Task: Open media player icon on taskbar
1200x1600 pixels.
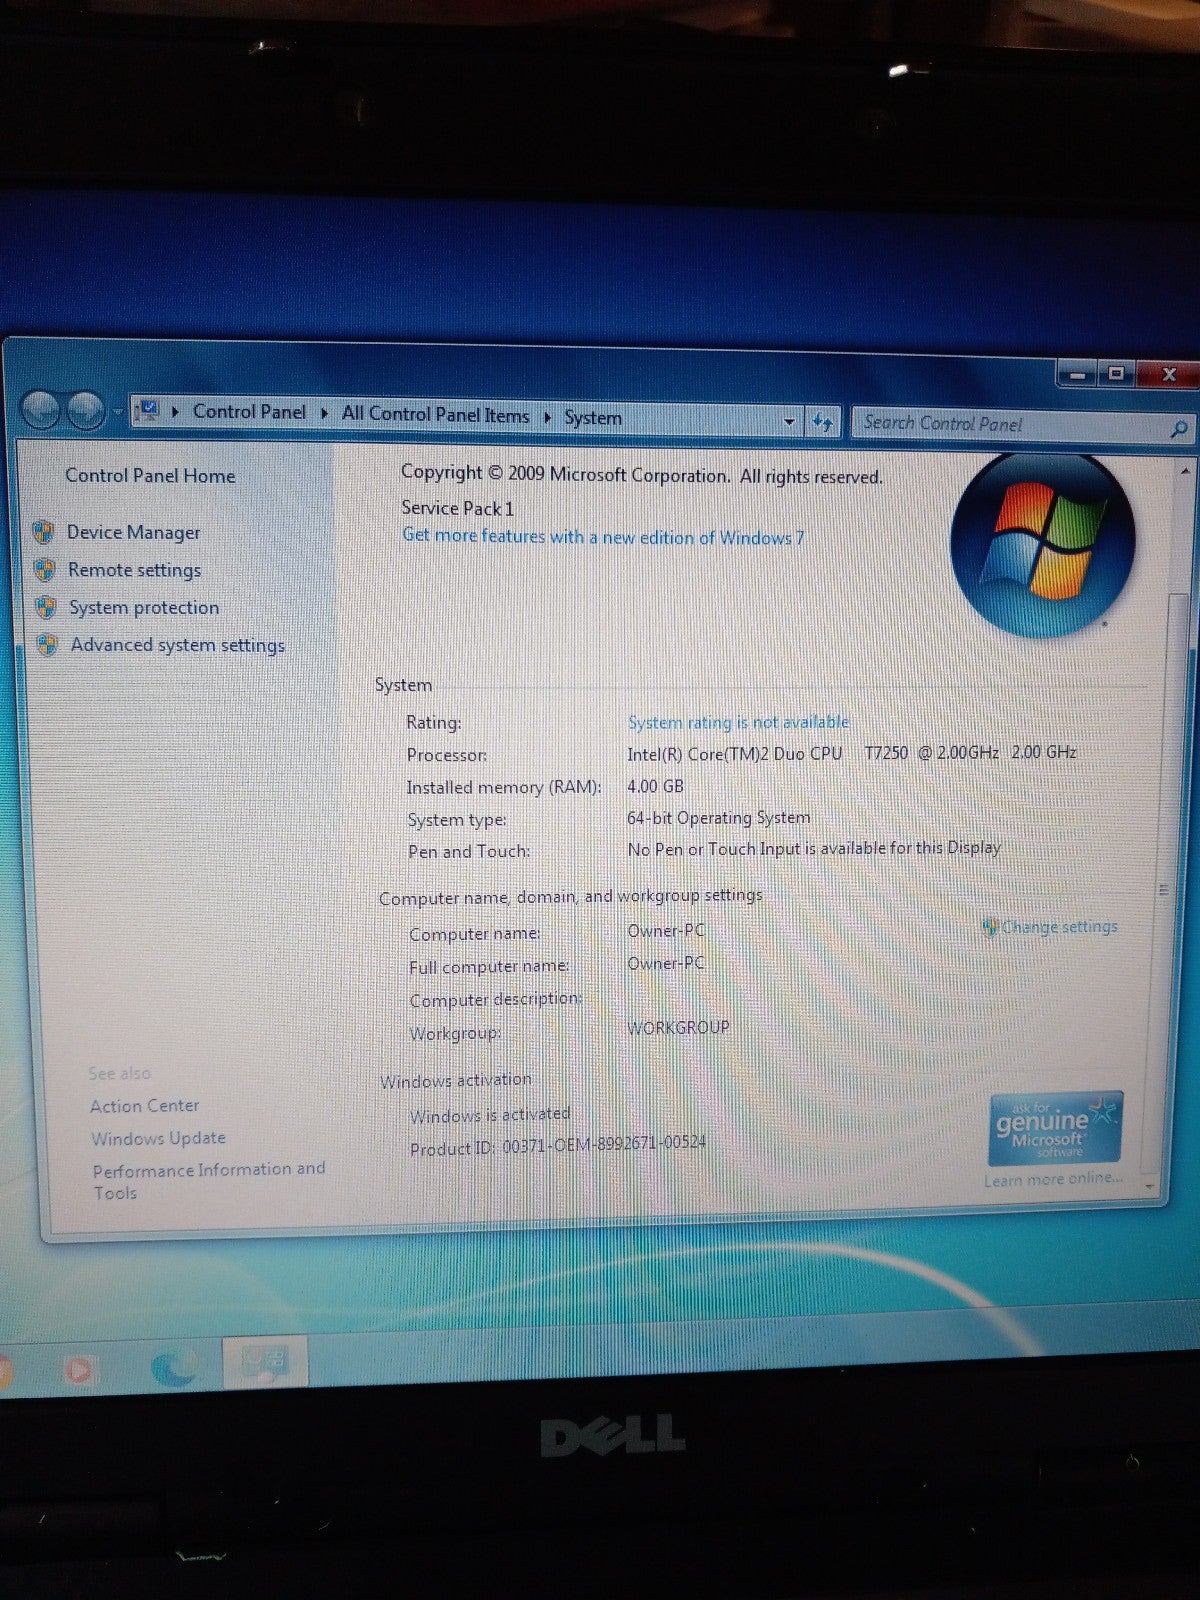Action: point(79,1368)
